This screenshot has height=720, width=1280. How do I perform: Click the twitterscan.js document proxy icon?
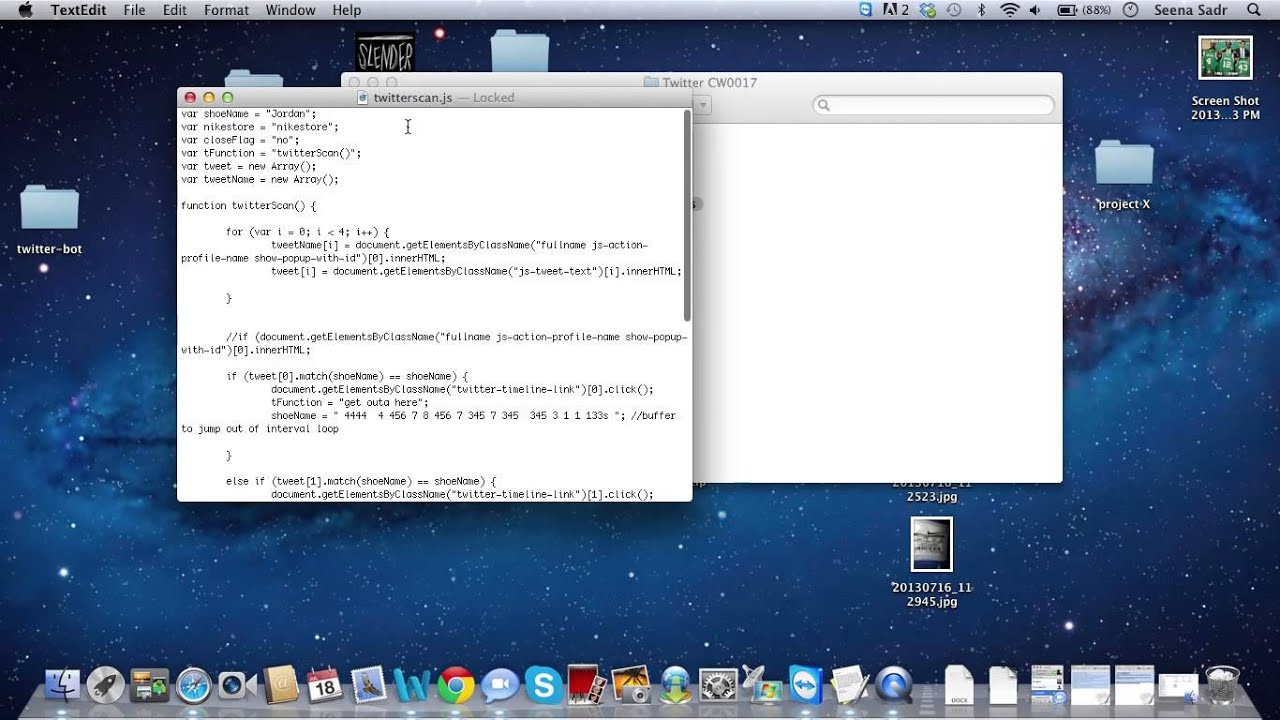362,98
